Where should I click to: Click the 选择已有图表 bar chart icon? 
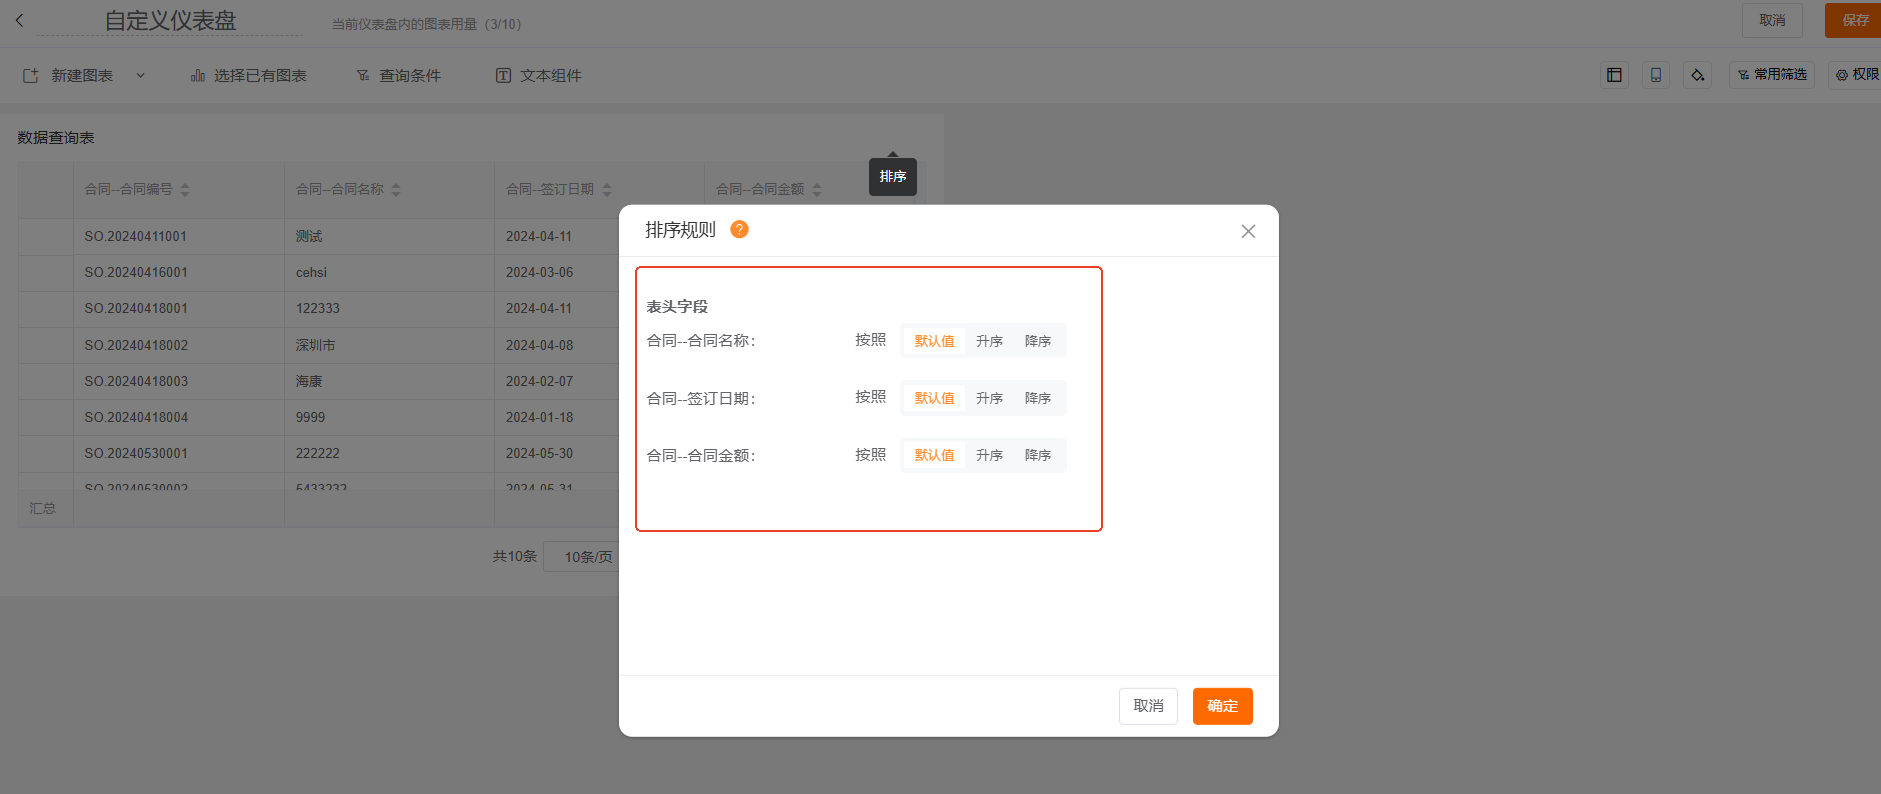click(198, 76)
